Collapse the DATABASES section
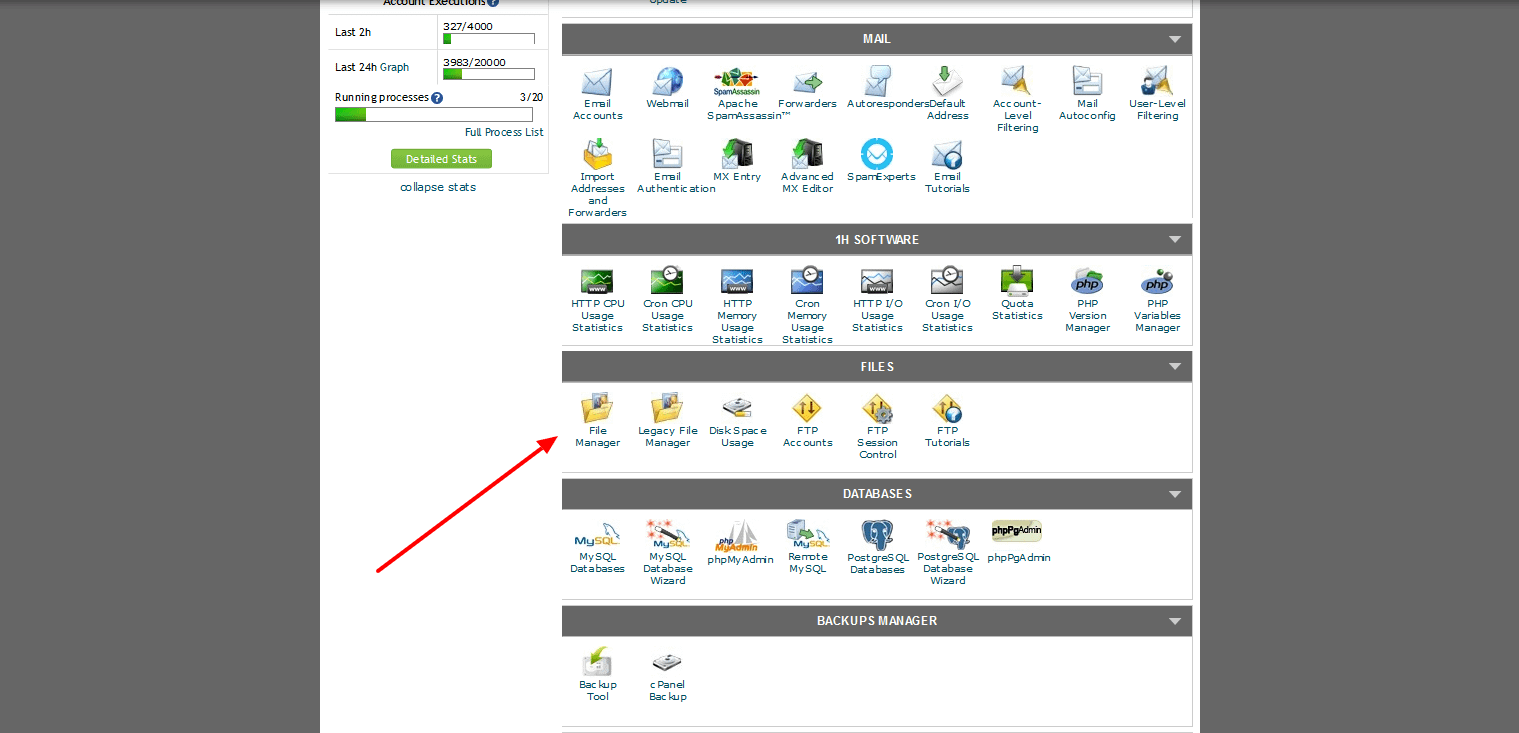Image resolution: width=1519 pixels, height=733 pixels. point(1174,493)
